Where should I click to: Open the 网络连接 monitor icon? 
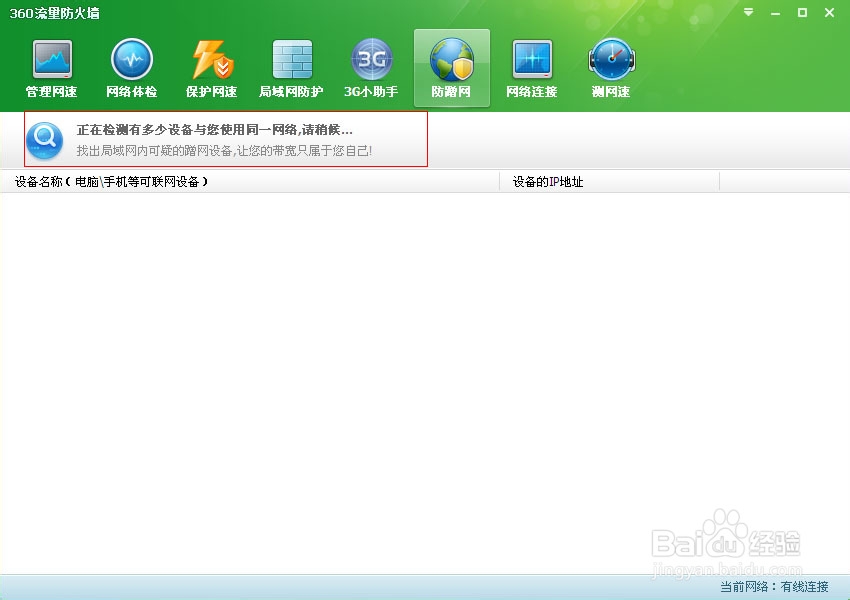[x=532, y=69]
